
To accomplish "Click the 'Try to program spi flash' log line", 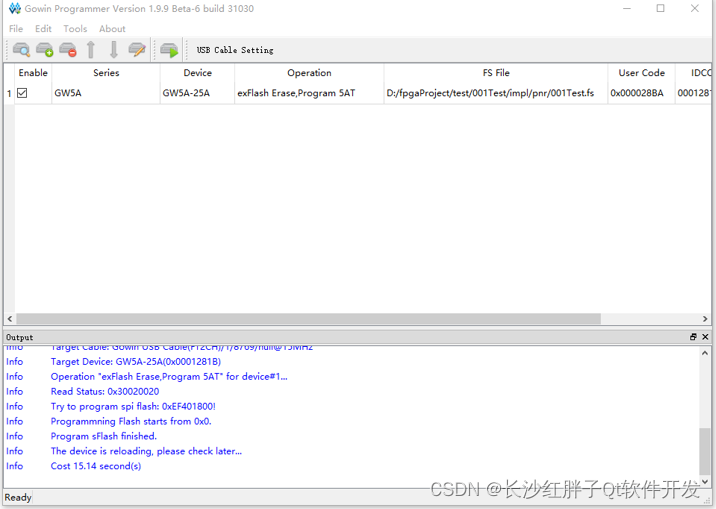I will click(133, 406).
